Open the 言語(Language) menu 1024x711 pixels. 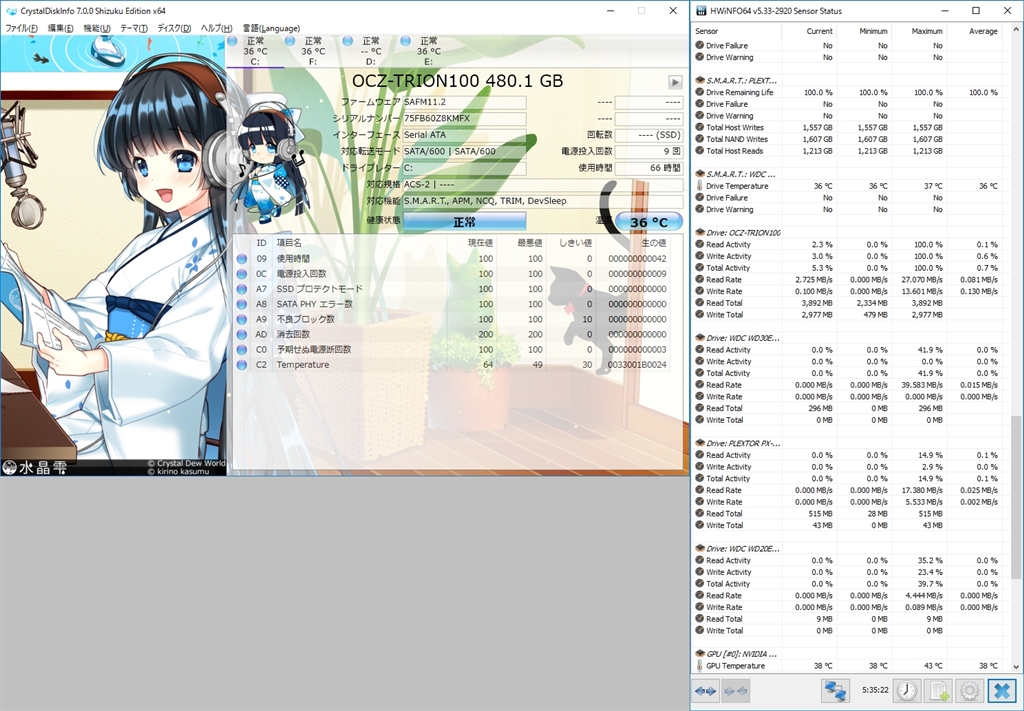pyautogui.click(x=271, y=28)
